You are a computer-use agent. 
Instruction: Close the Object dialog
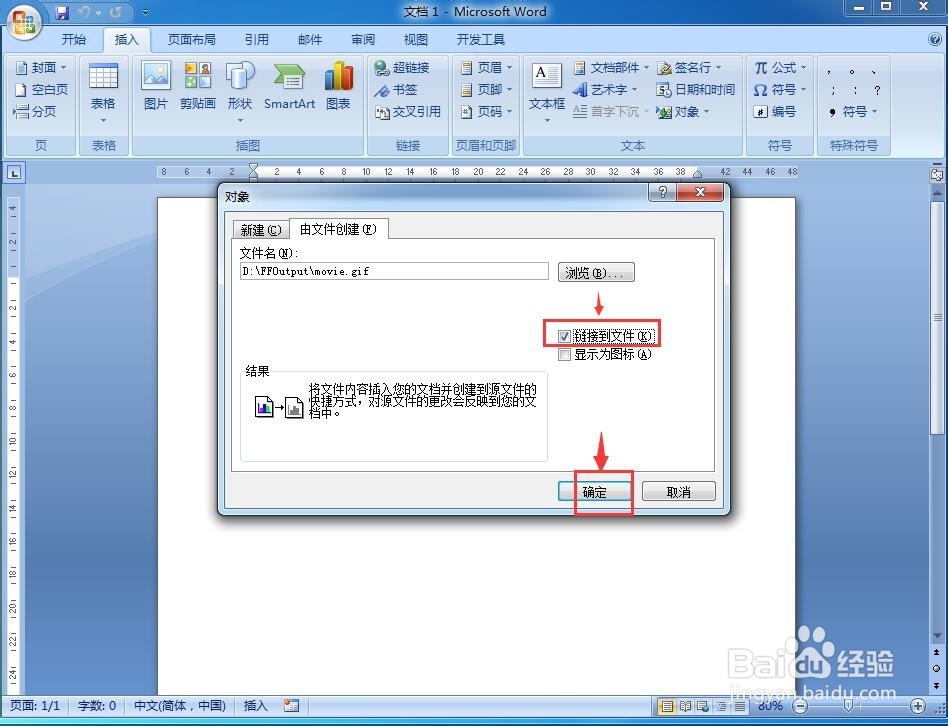tap(700, 192)
